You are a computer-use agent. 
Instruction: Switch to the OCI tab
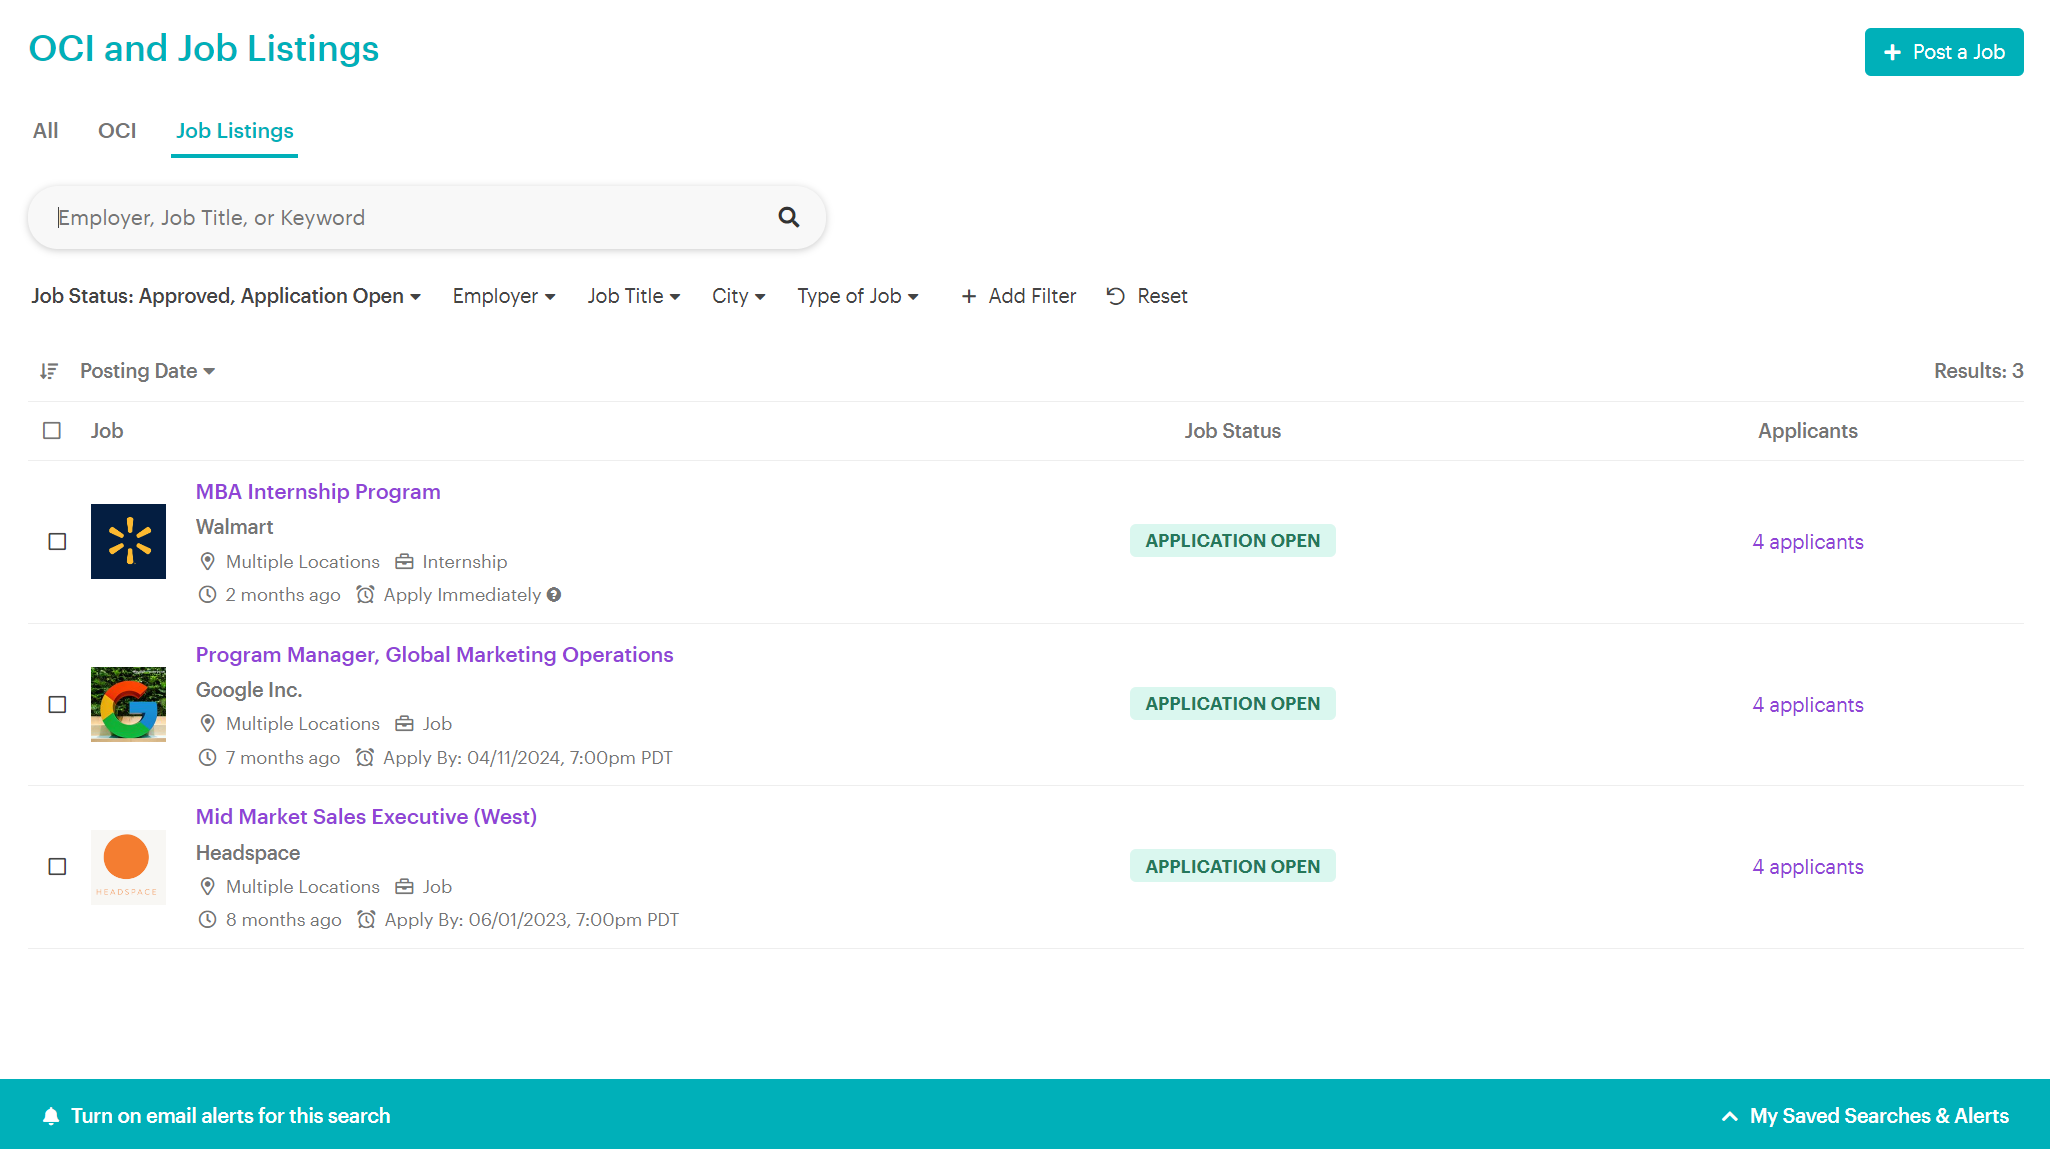(x=117, y=131)
